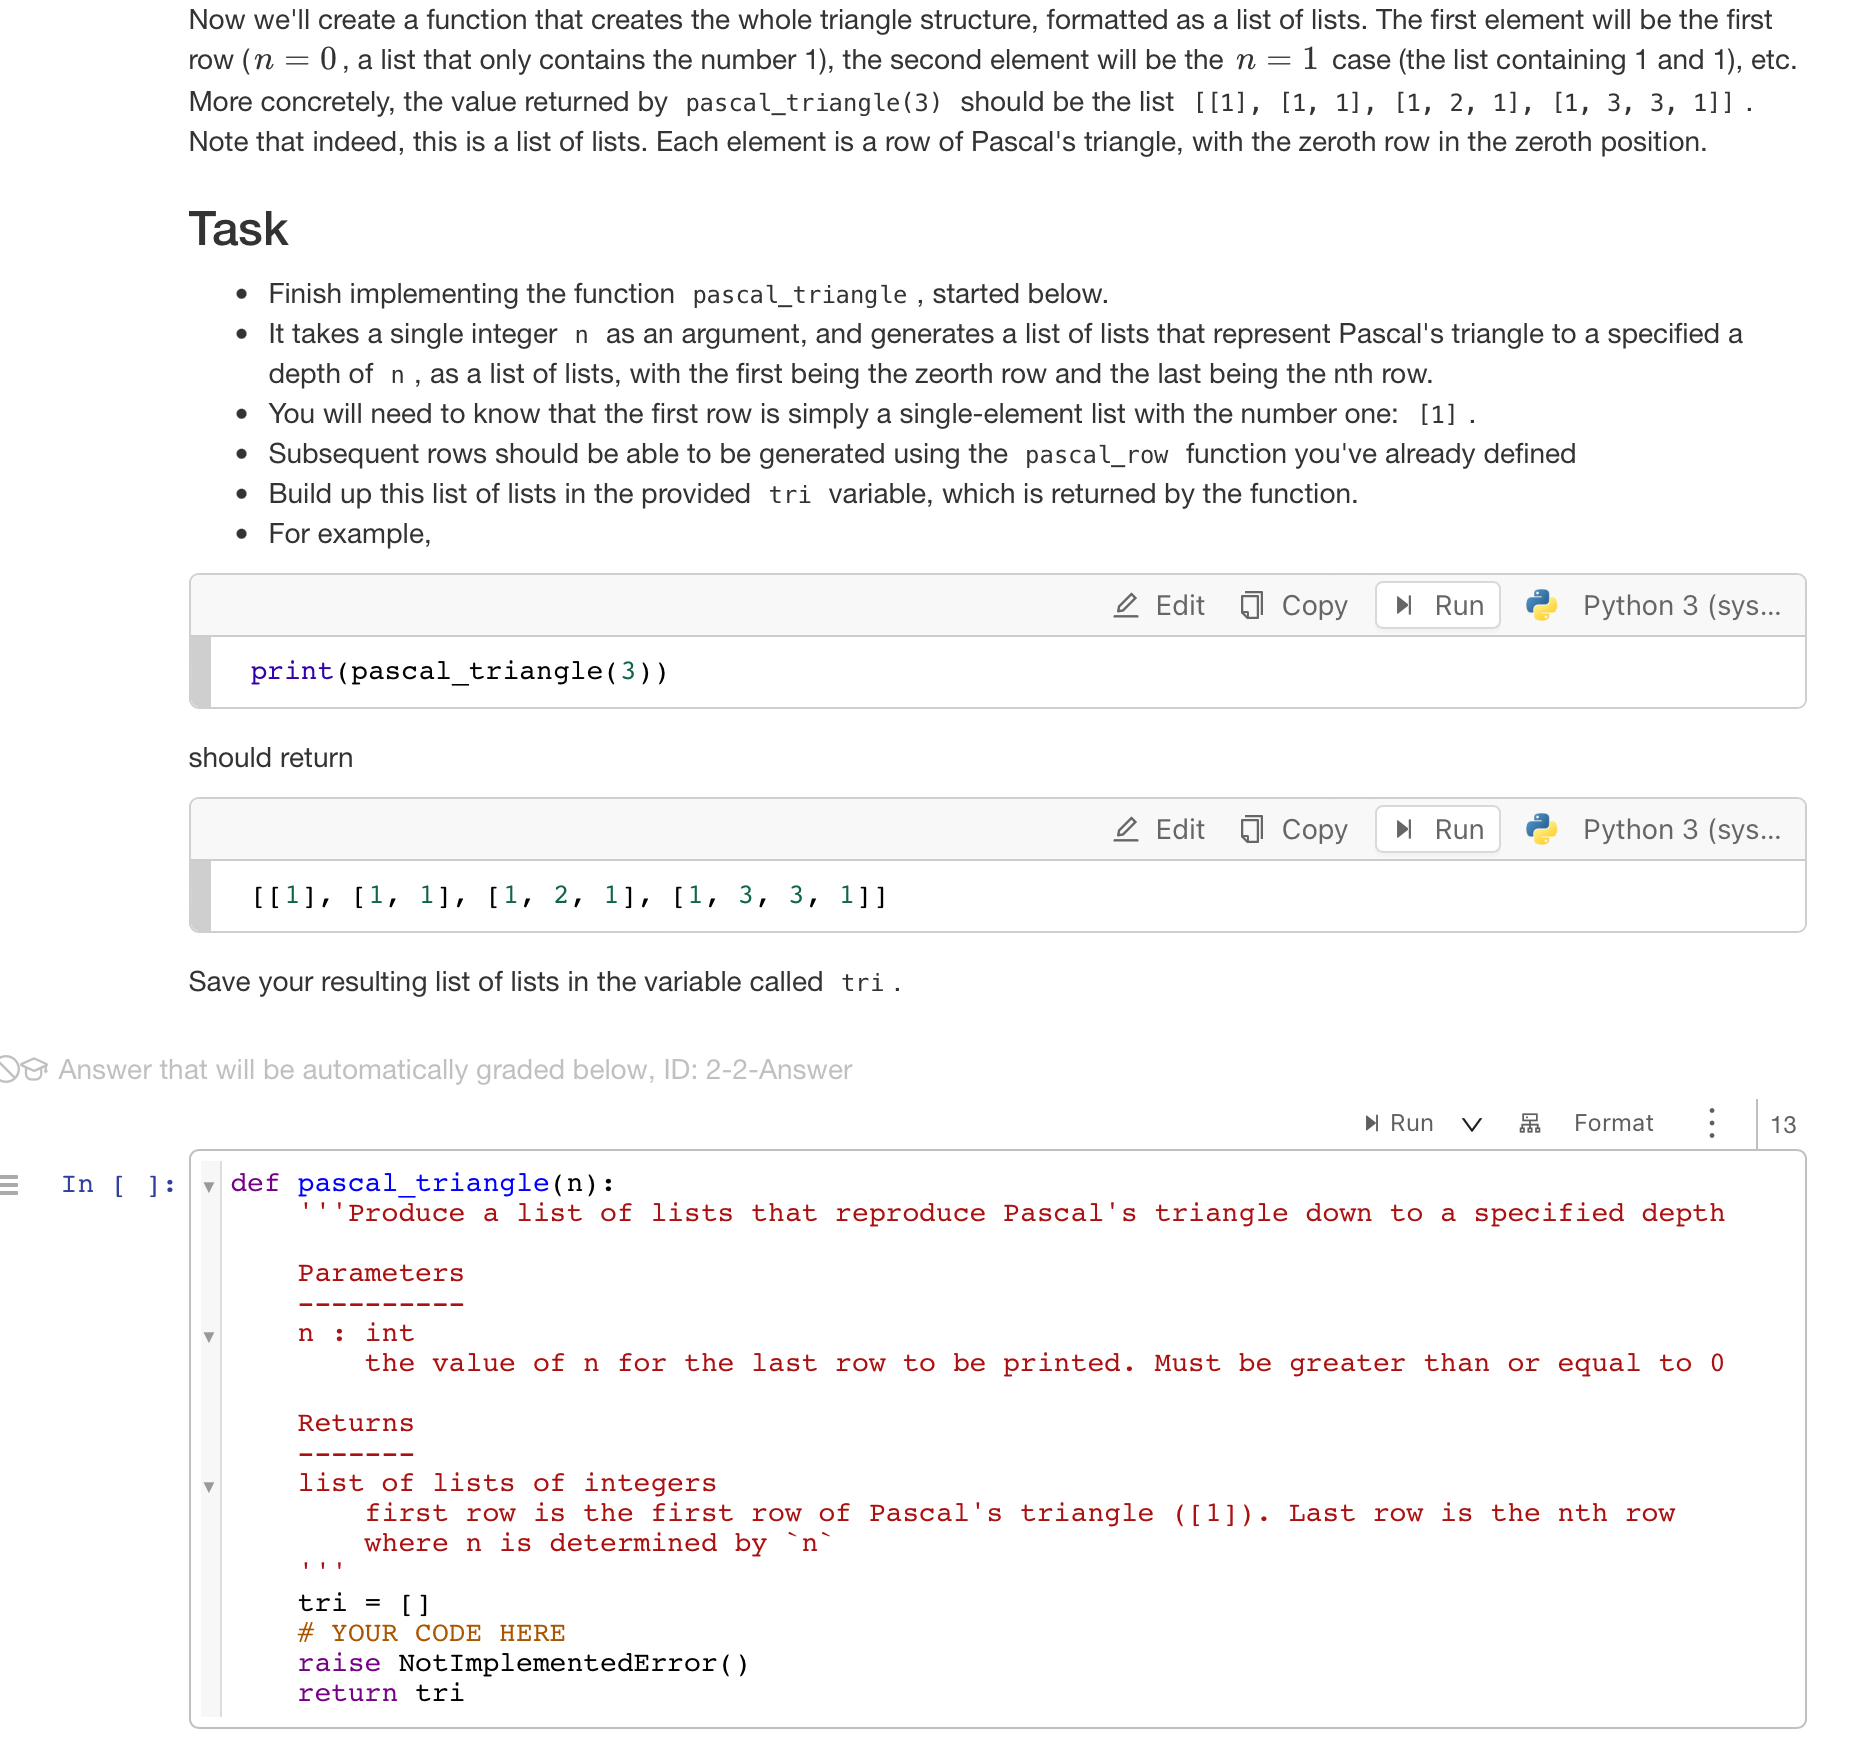This screenshot has width=1857, height=1760.
Task: Click the Run play icon above the answer cell
Action: click(x=1372, y=1123)
